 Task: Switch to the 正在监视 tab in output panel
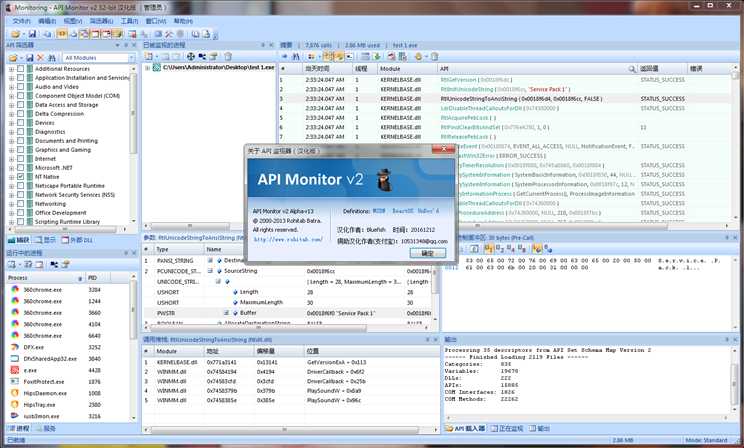coord(507,429)
